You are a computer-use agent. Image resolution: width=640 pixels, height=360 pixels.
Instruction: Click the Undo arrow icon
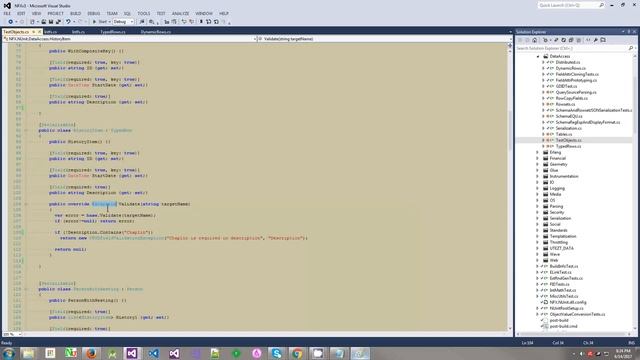click(x=68, y=22)
